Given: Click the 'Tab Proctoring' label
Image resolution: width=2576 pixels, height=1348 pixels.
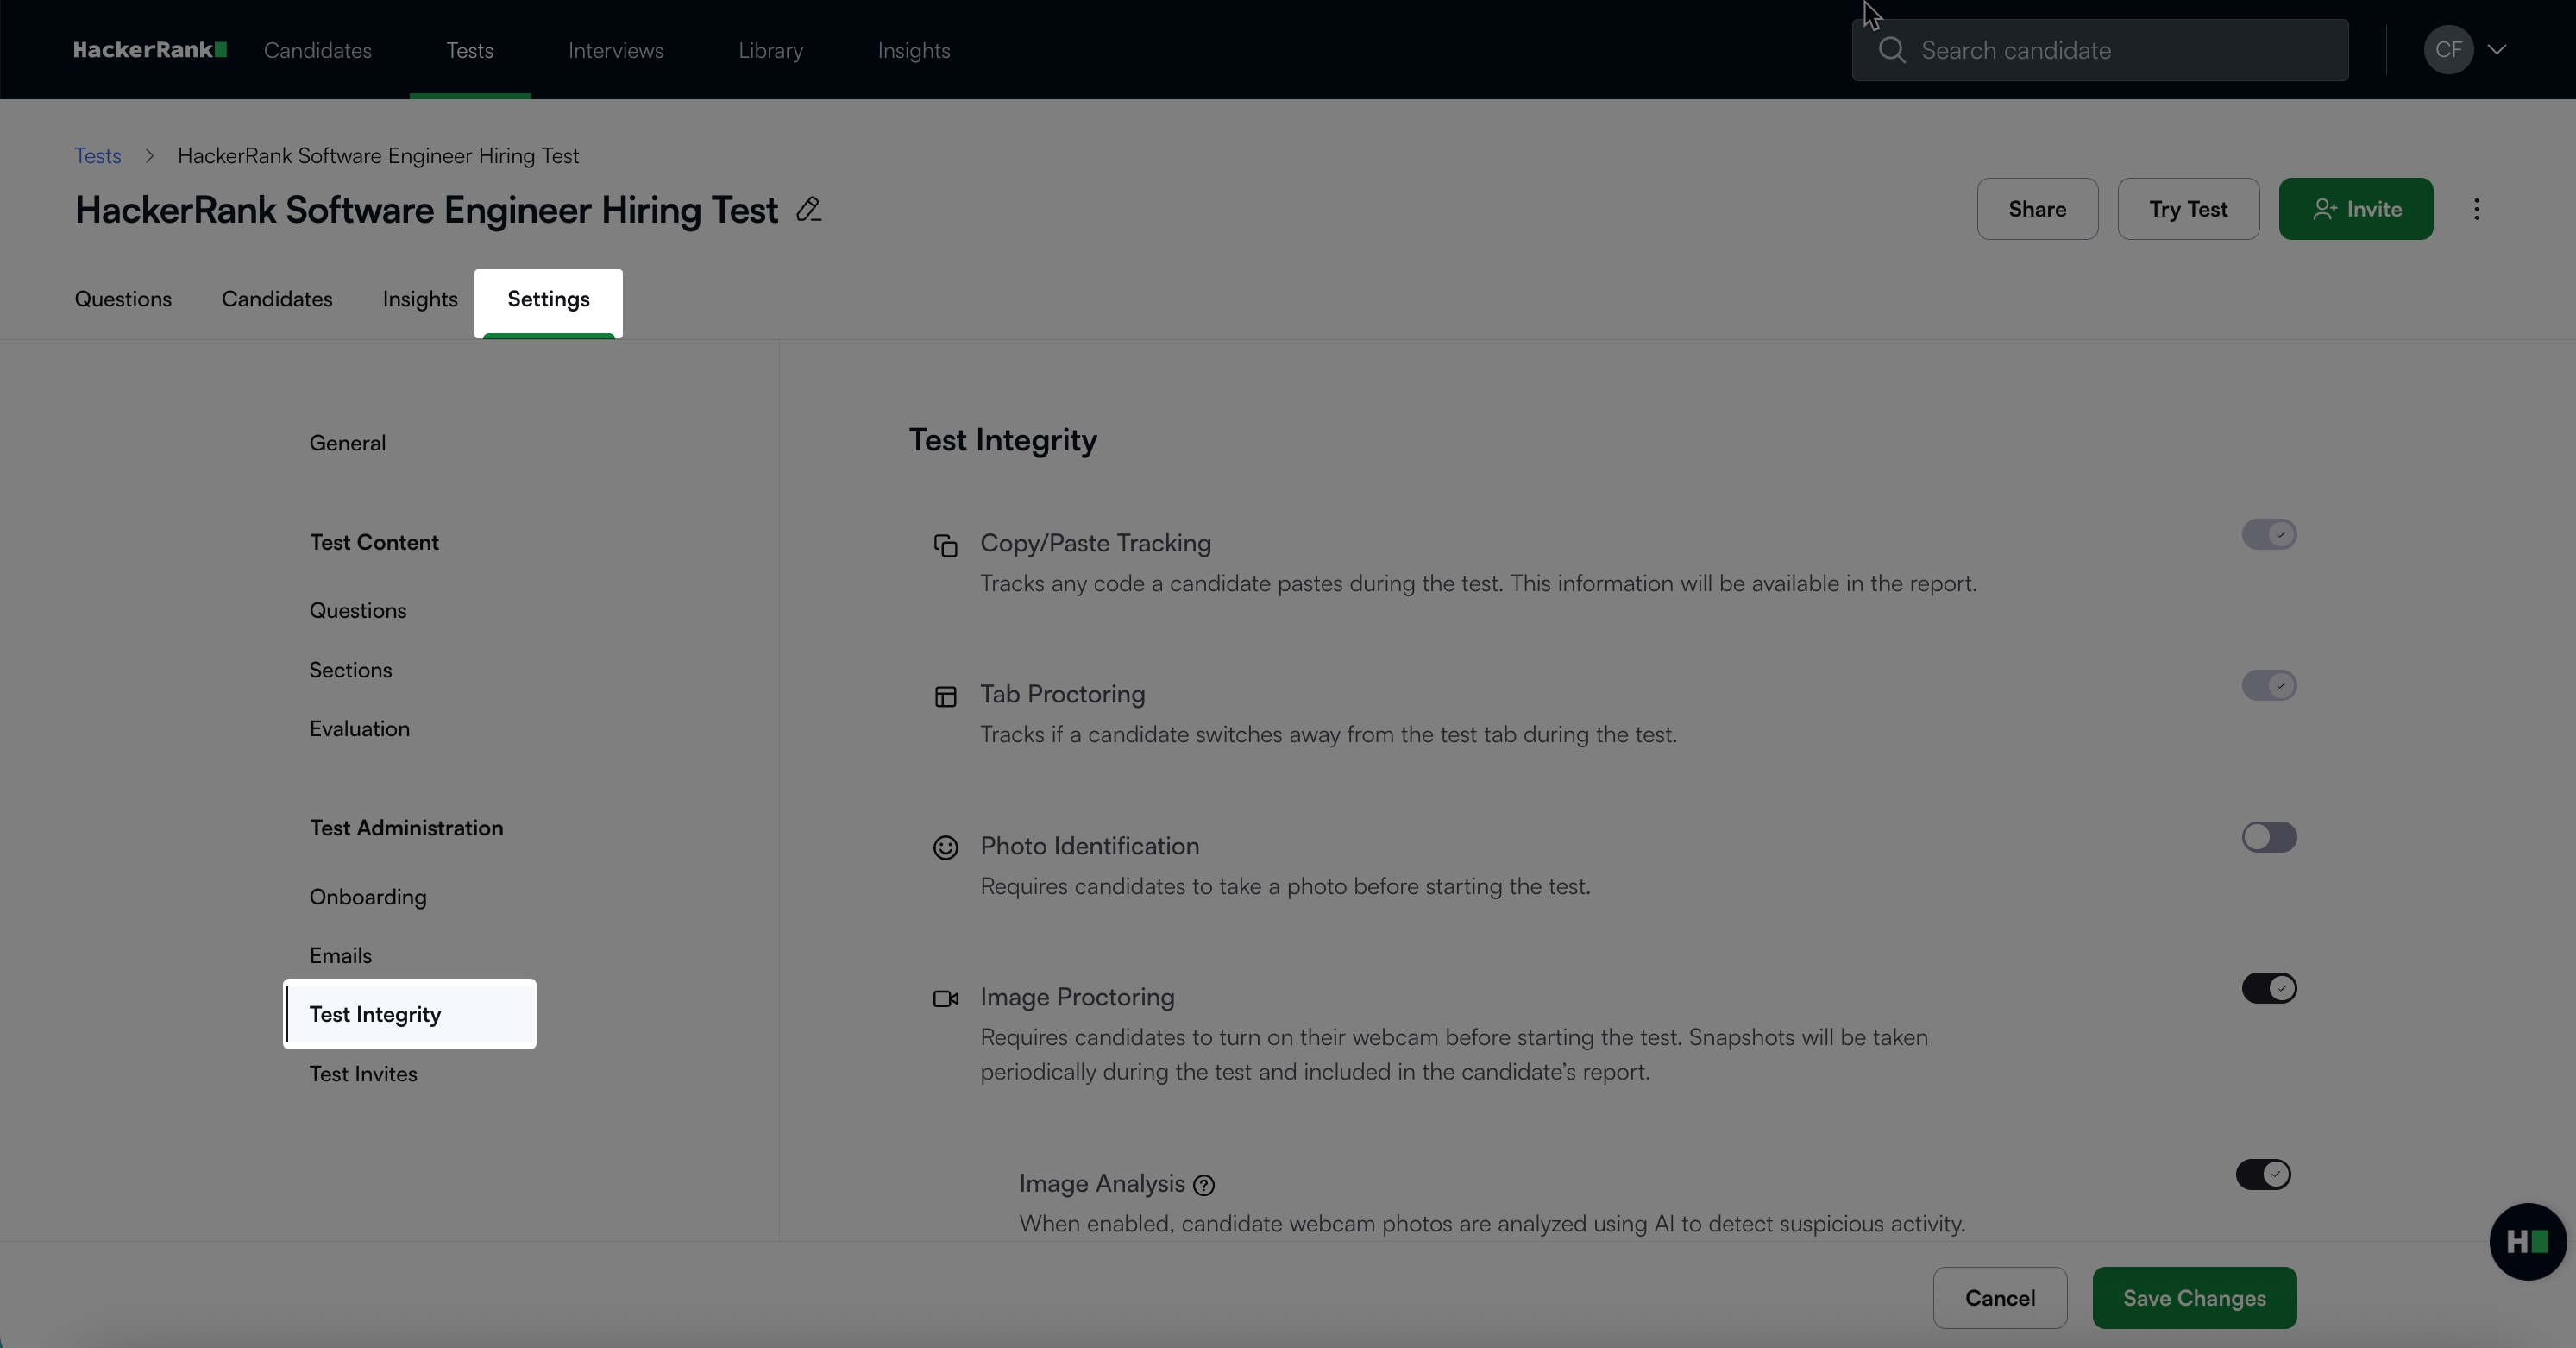Looking at the screenshot, I should (1062, 694).
